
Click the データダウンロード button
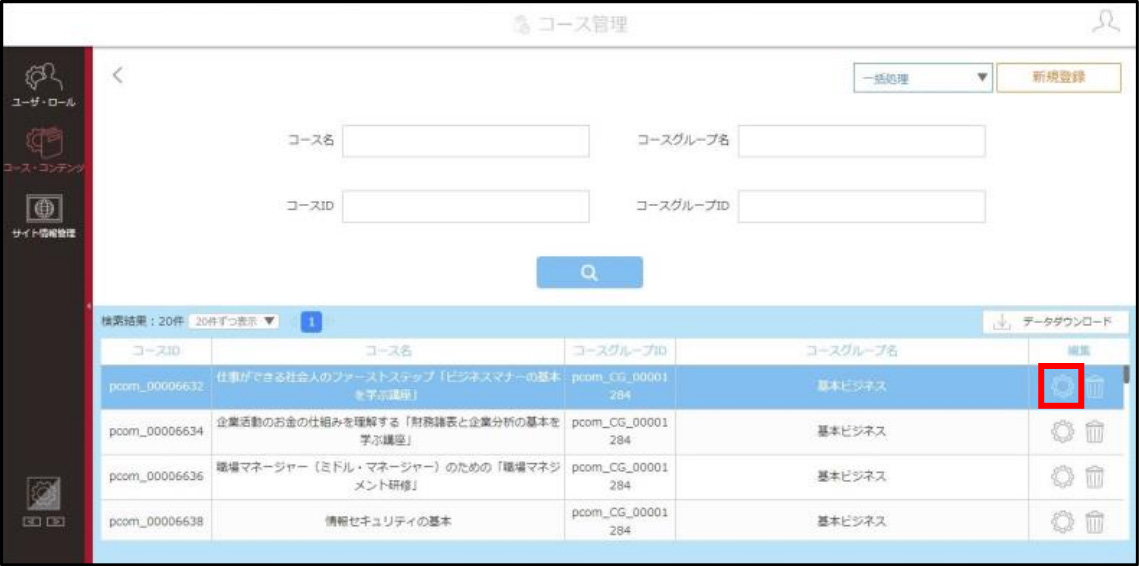pos(1055,322)
